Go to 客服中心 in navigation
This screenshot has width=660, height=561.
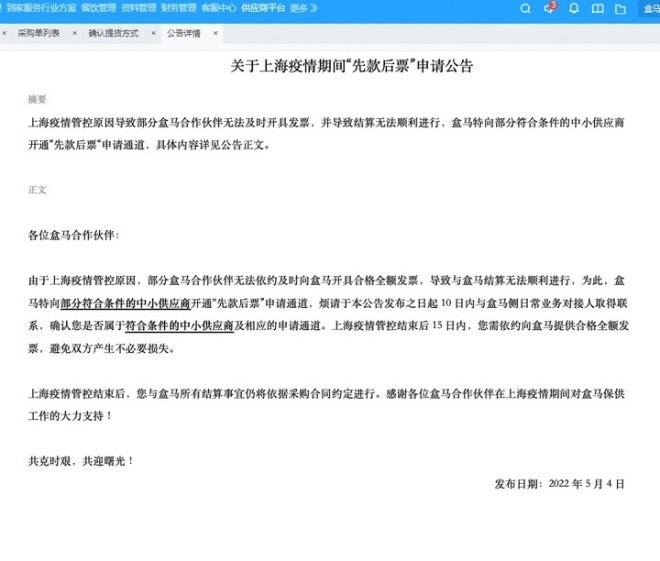[x=217, y=8]
